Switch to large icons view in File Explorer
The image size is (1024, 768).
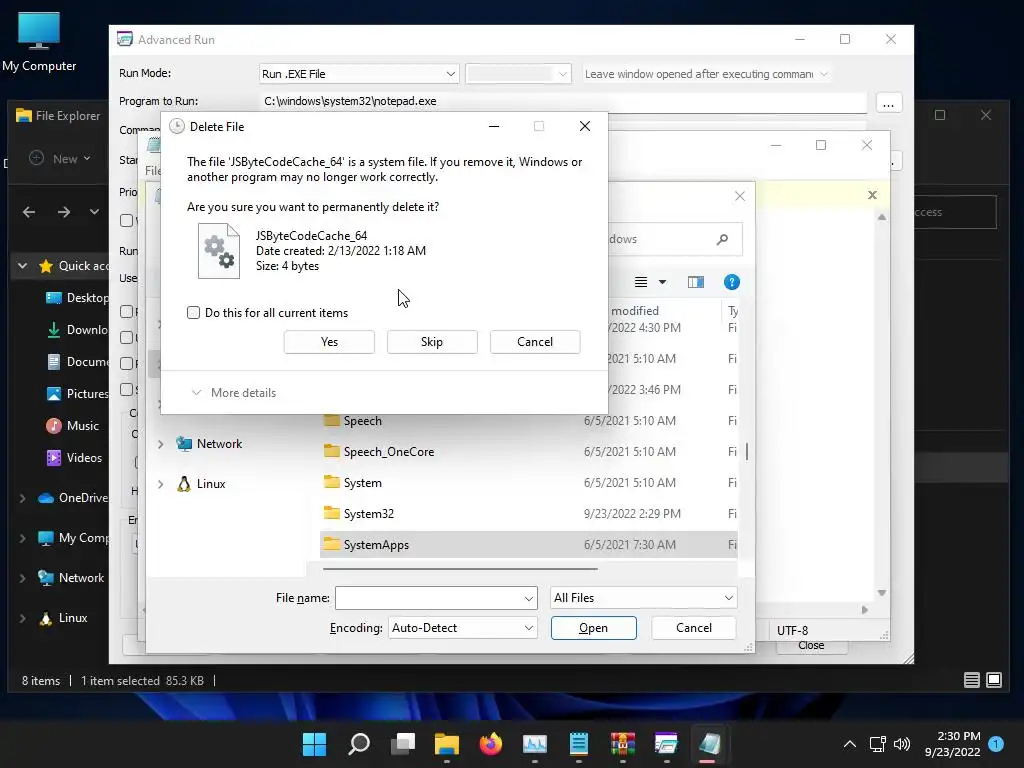tap(994, 680)
